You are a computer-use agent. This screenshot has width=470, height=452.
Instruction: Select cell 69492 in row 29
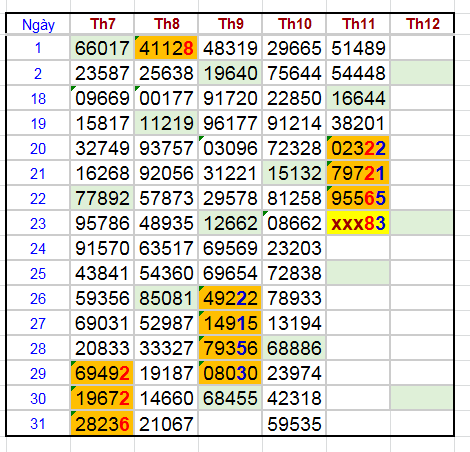coord(102,373)
